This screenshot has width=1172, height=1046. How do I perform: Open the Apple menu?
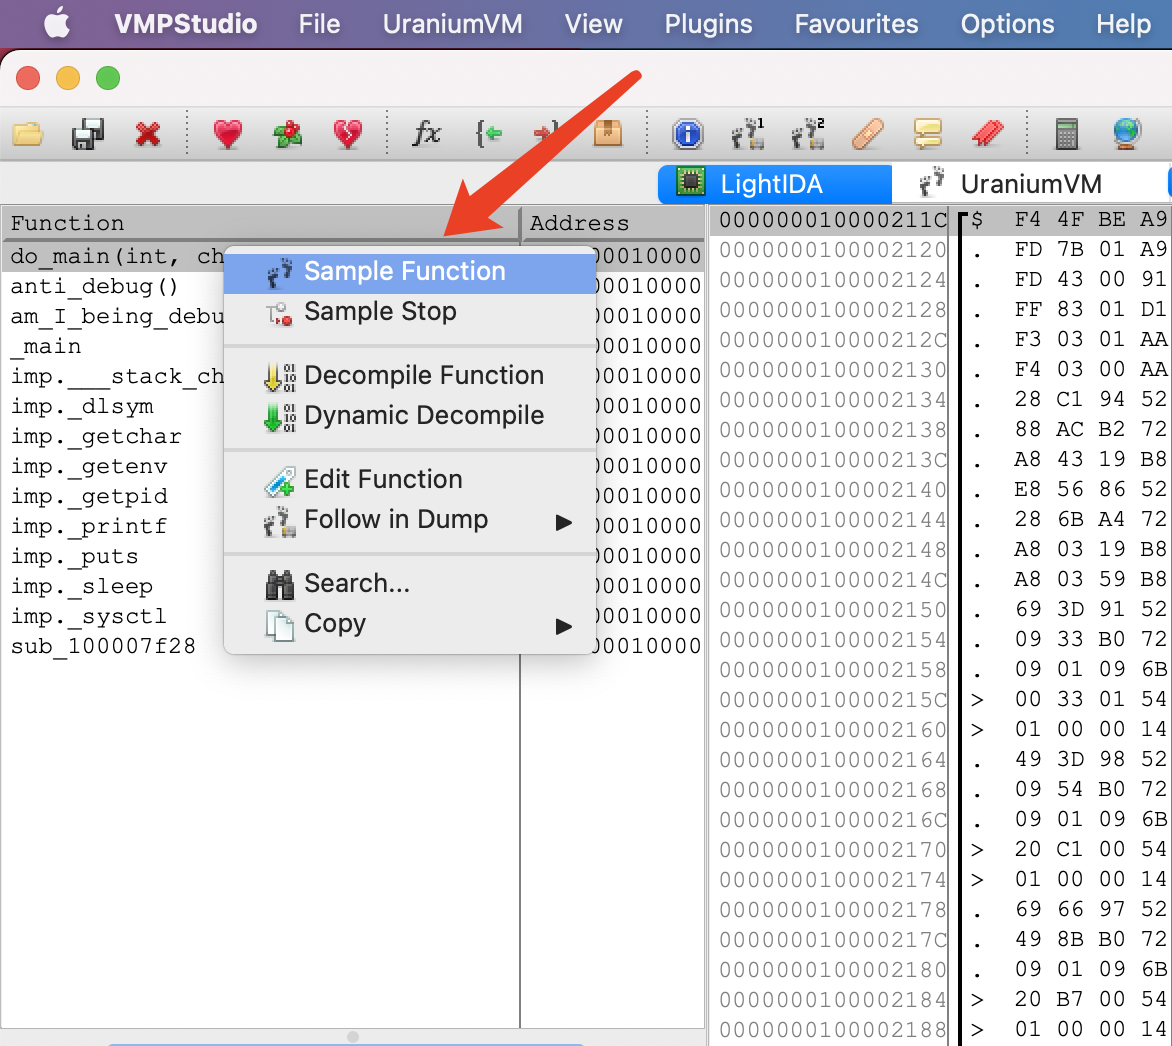tap(56, 24)
